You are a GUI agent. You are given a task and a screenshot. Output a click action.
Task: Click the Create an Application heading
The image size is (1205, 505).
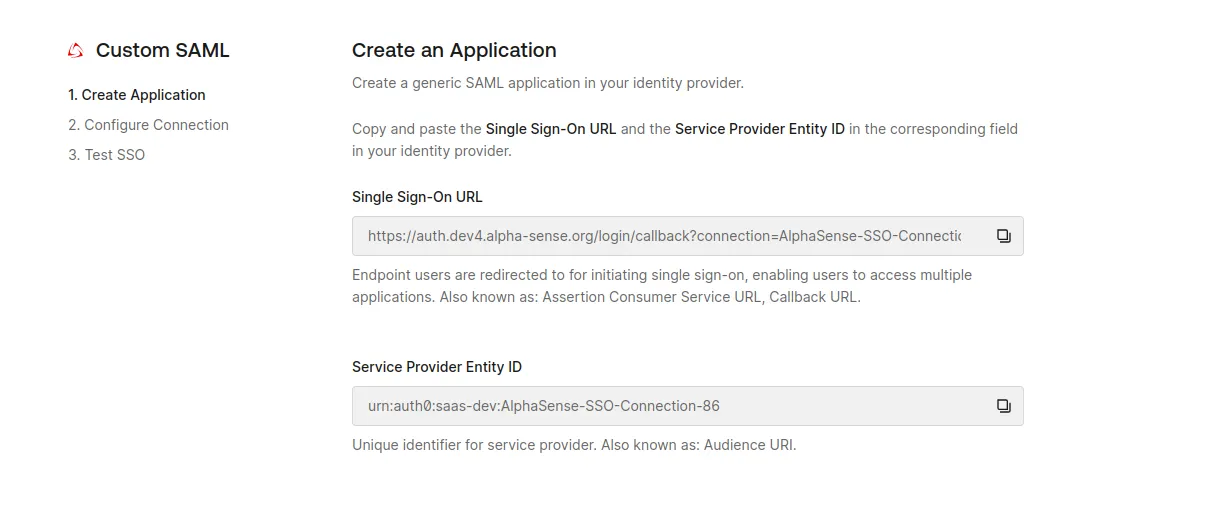[x=454, y=51]
